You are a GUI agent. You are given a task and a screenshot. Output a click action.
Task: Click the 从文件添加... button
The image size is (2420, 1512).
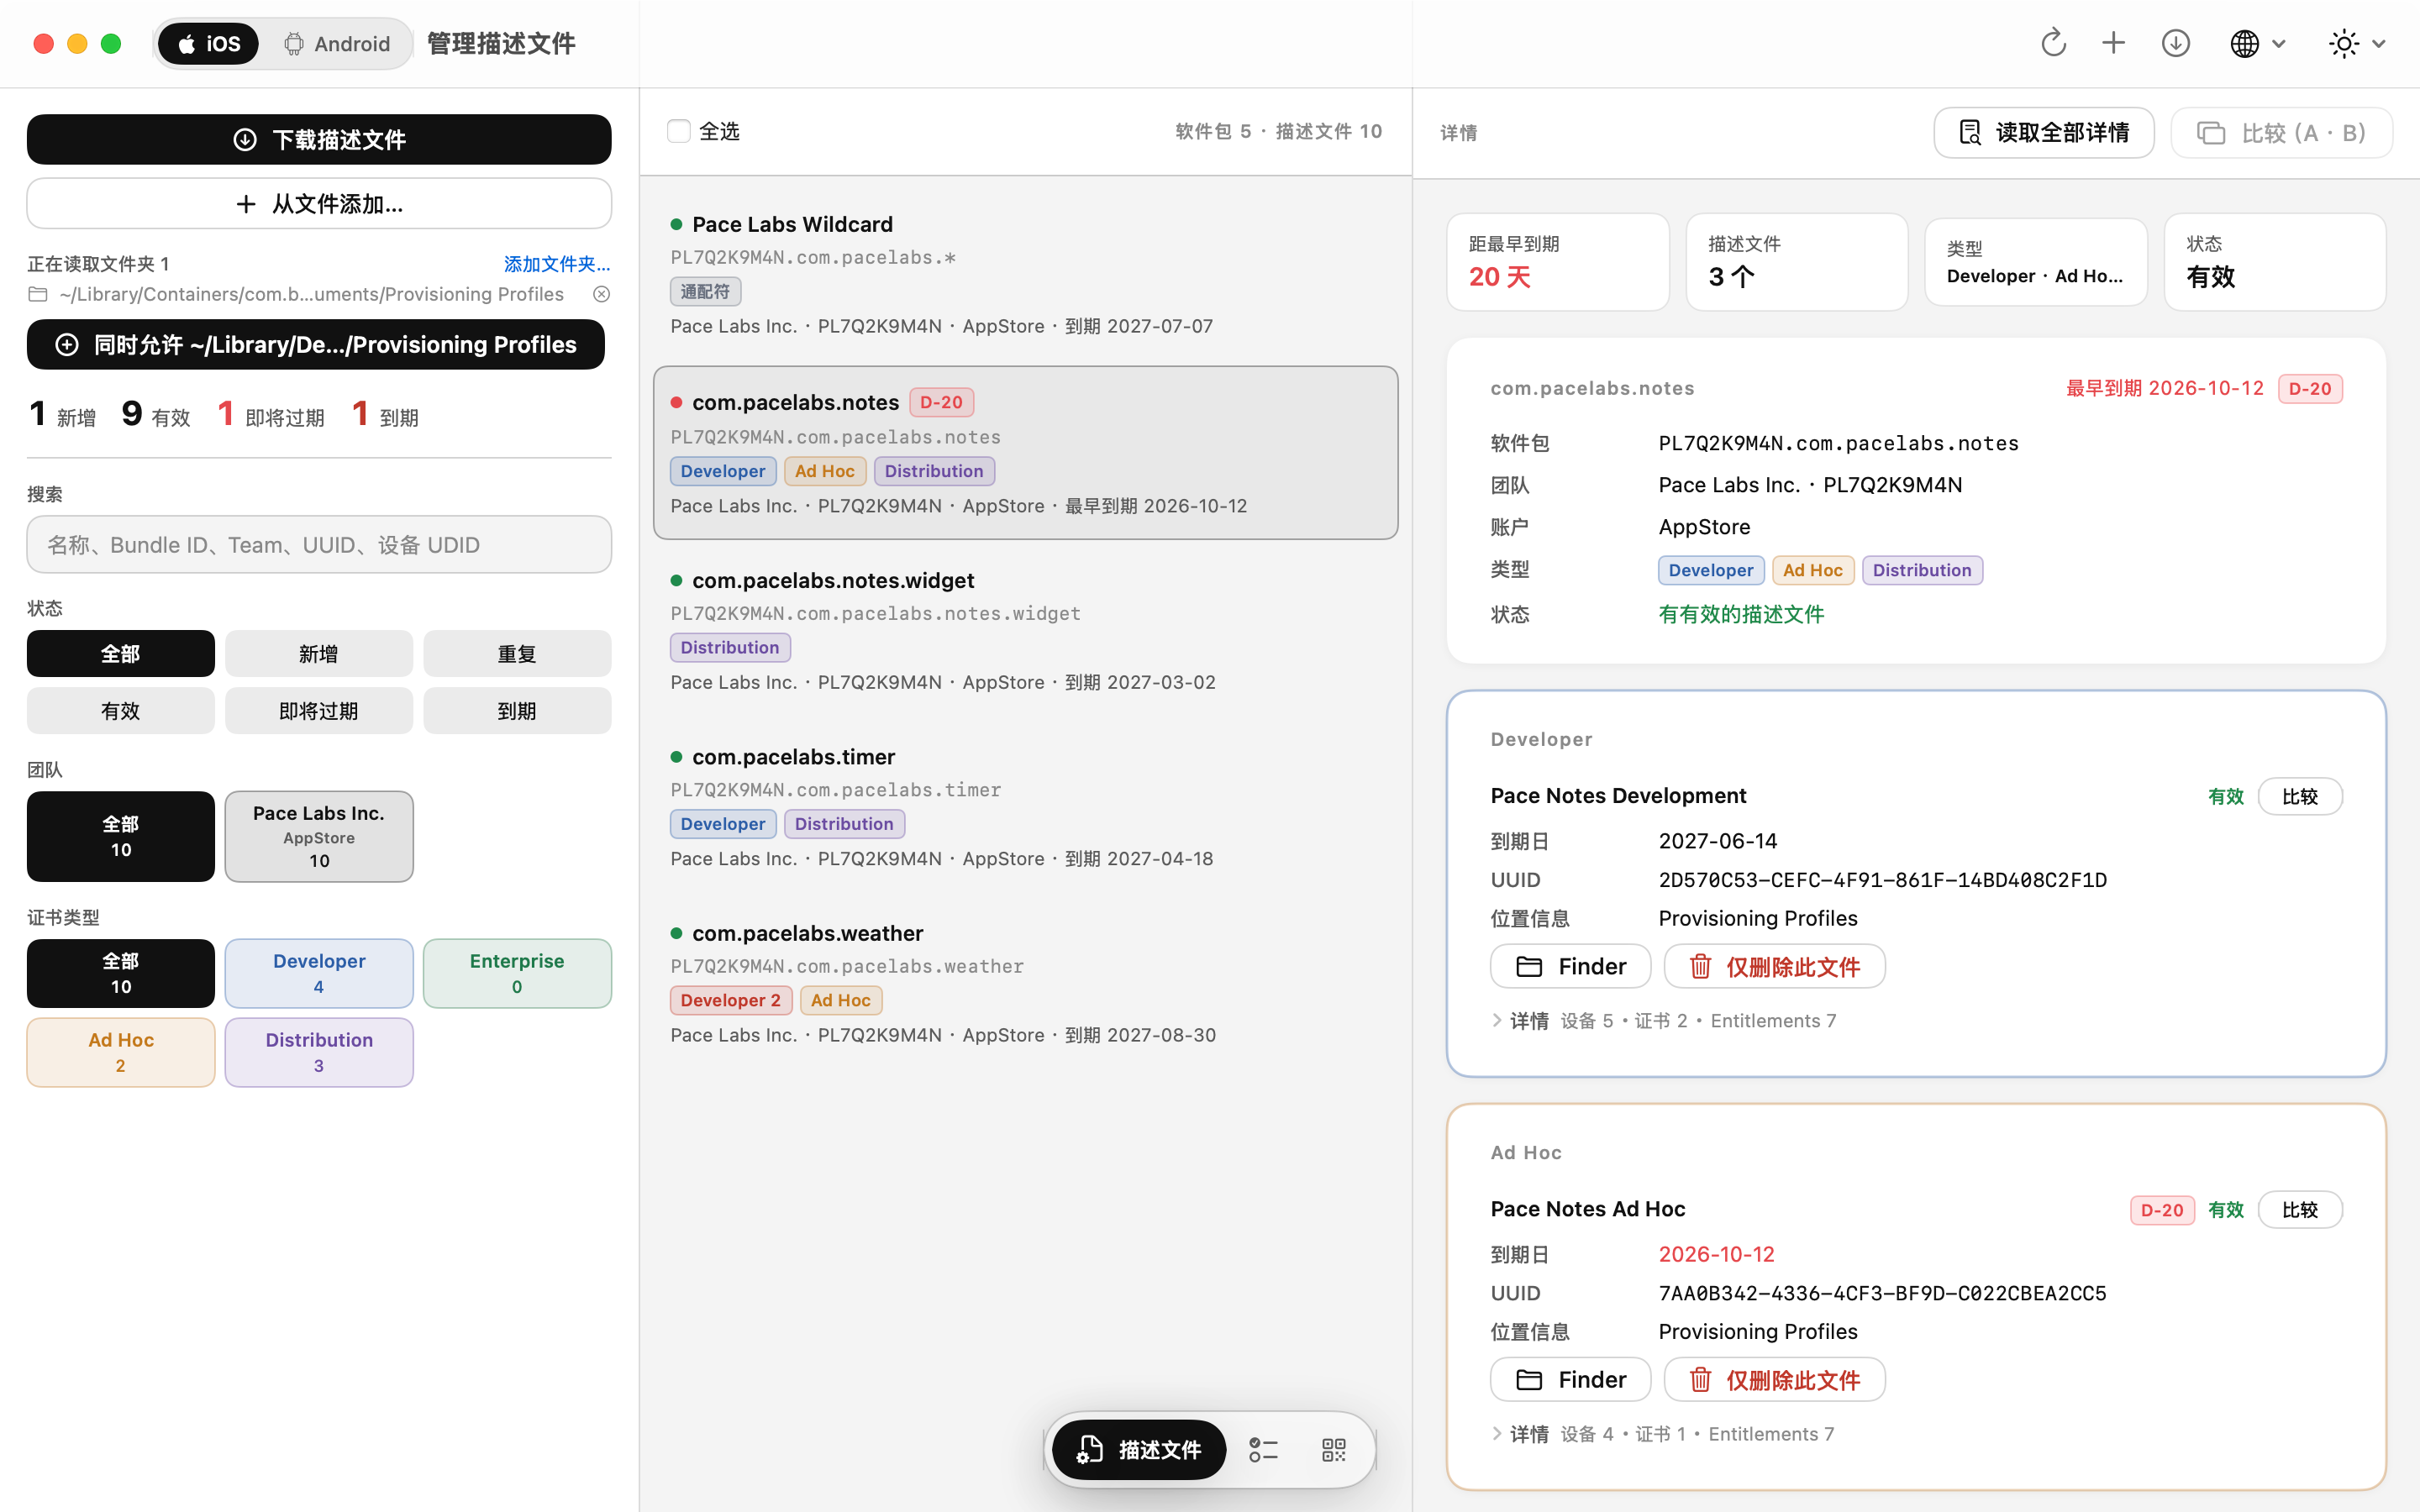(319, 204)
